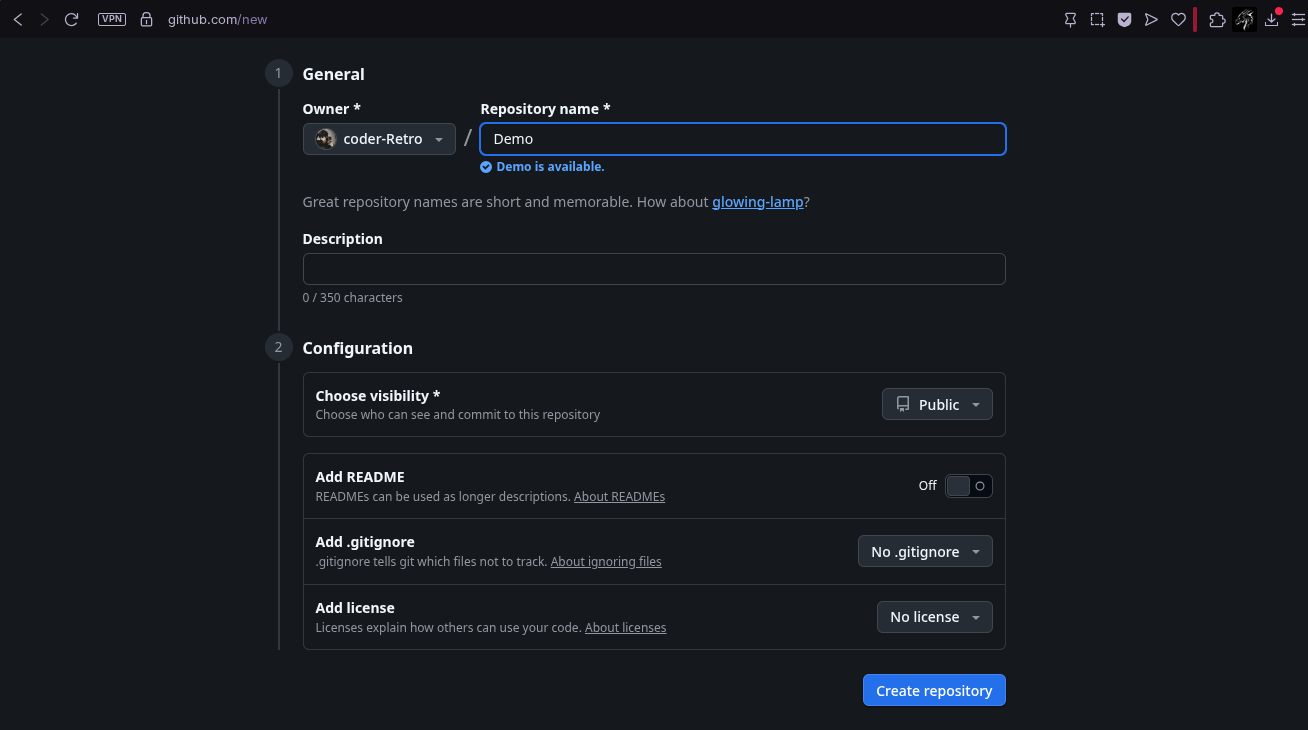Open the extensions puzzle icon

coord(1217,19)
